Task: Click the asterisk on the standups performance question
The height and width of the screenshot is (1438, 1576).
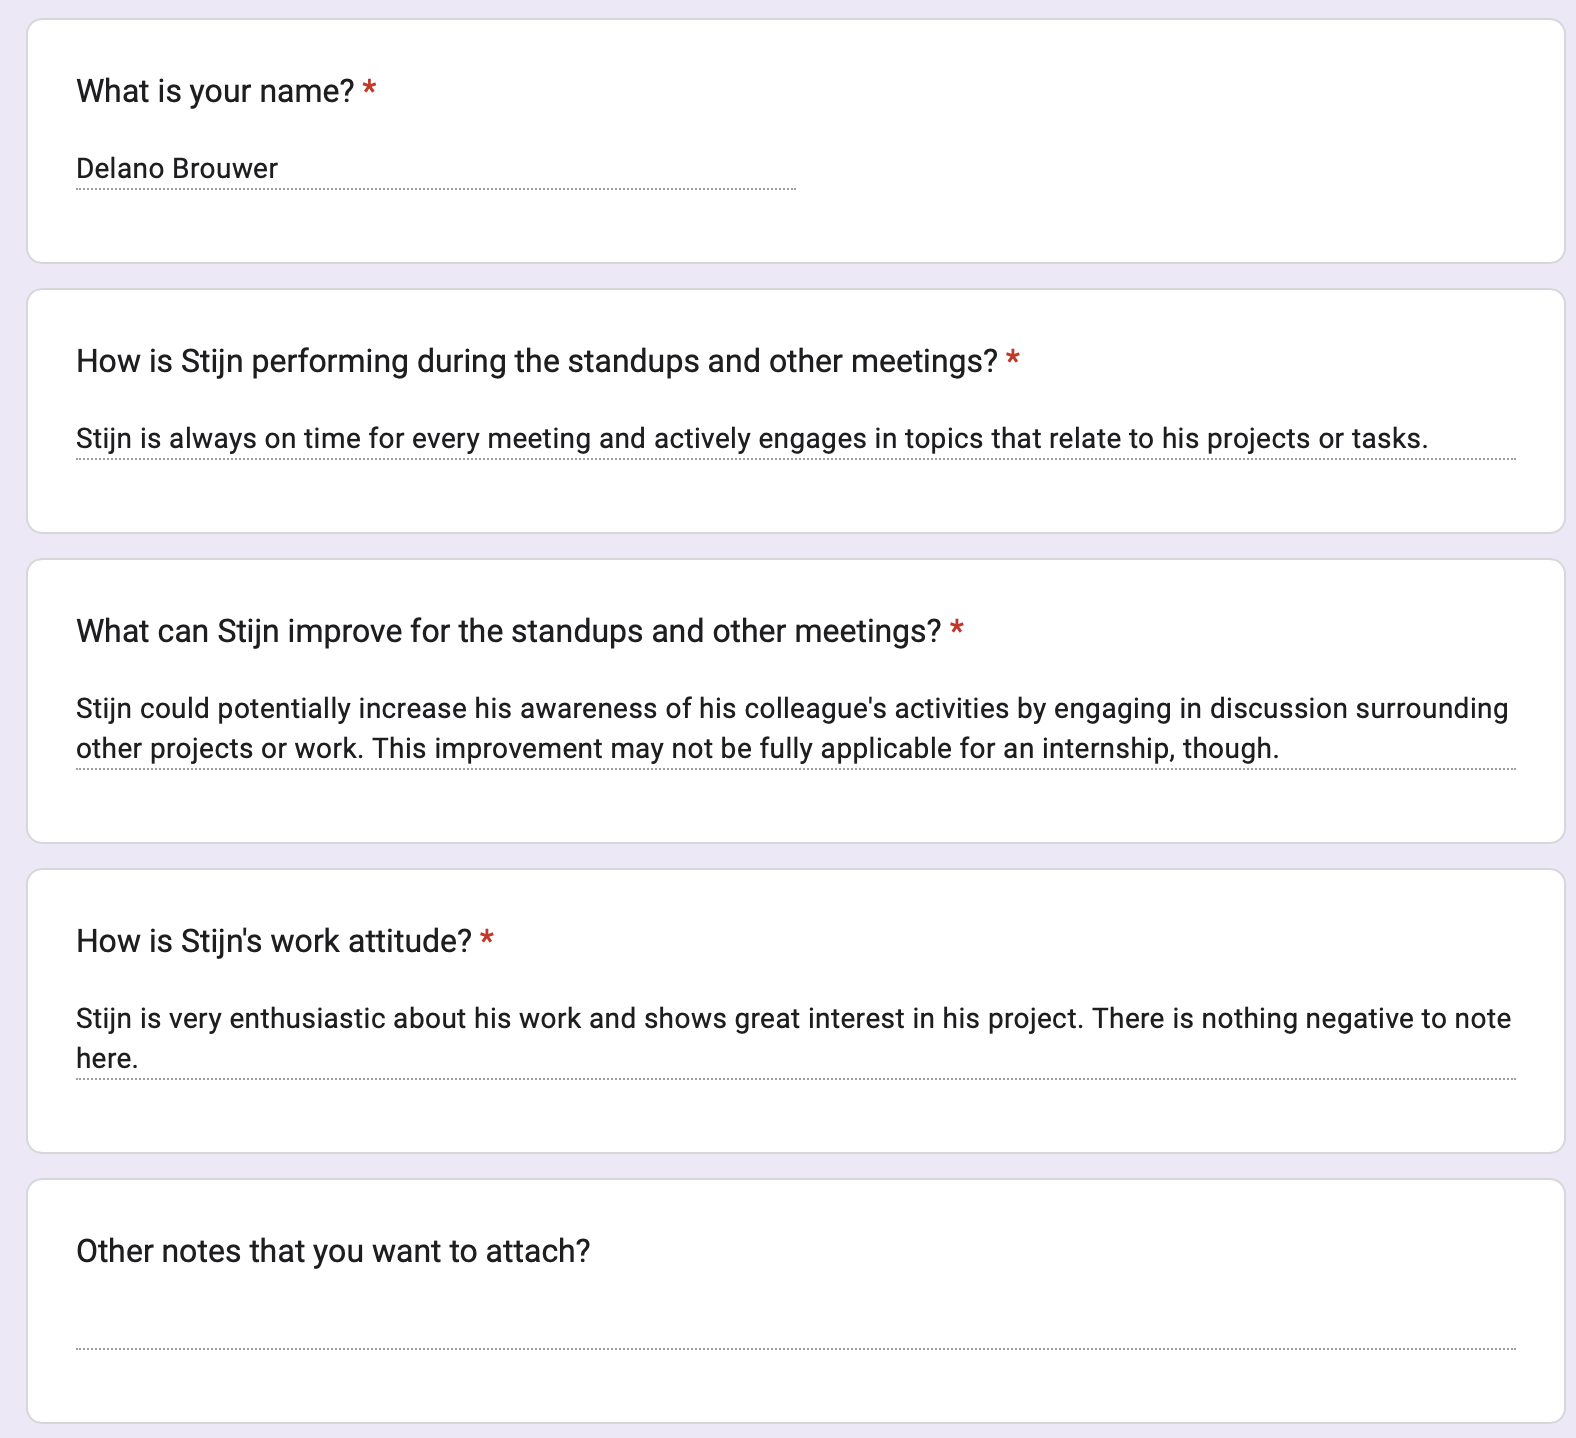Action: click(1013, 359)
